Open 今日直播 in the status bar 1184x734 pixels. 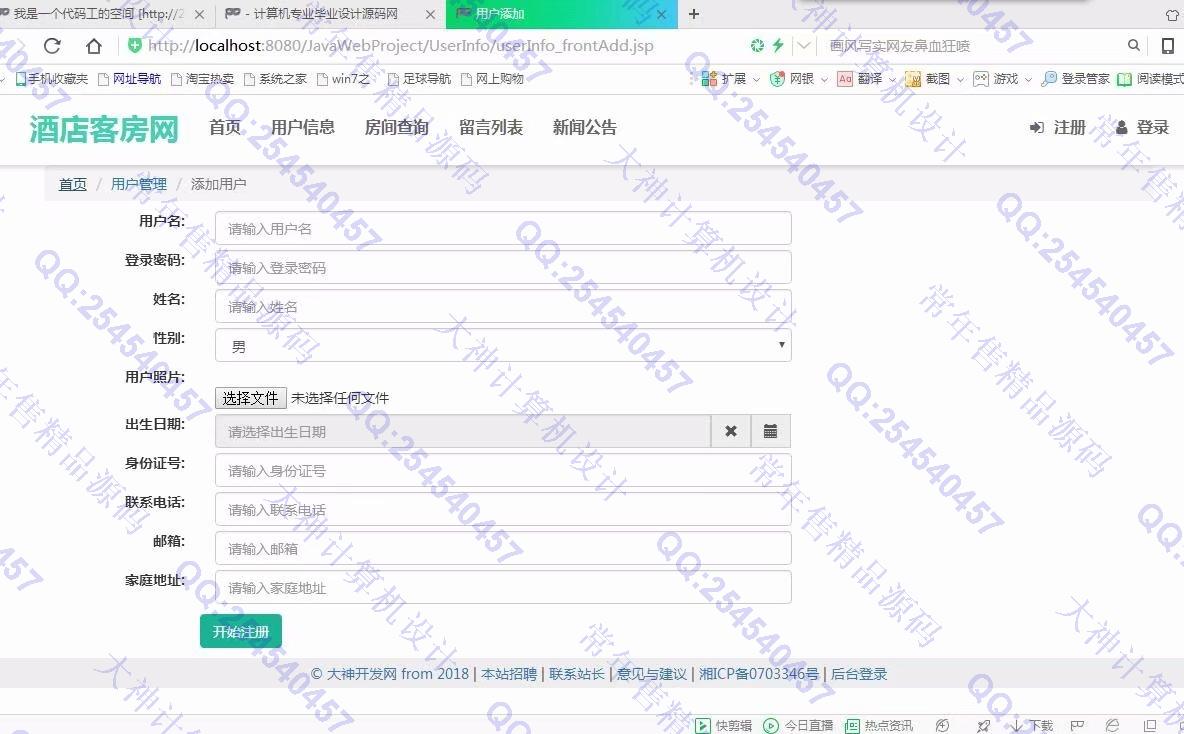(x=798, y=725)
